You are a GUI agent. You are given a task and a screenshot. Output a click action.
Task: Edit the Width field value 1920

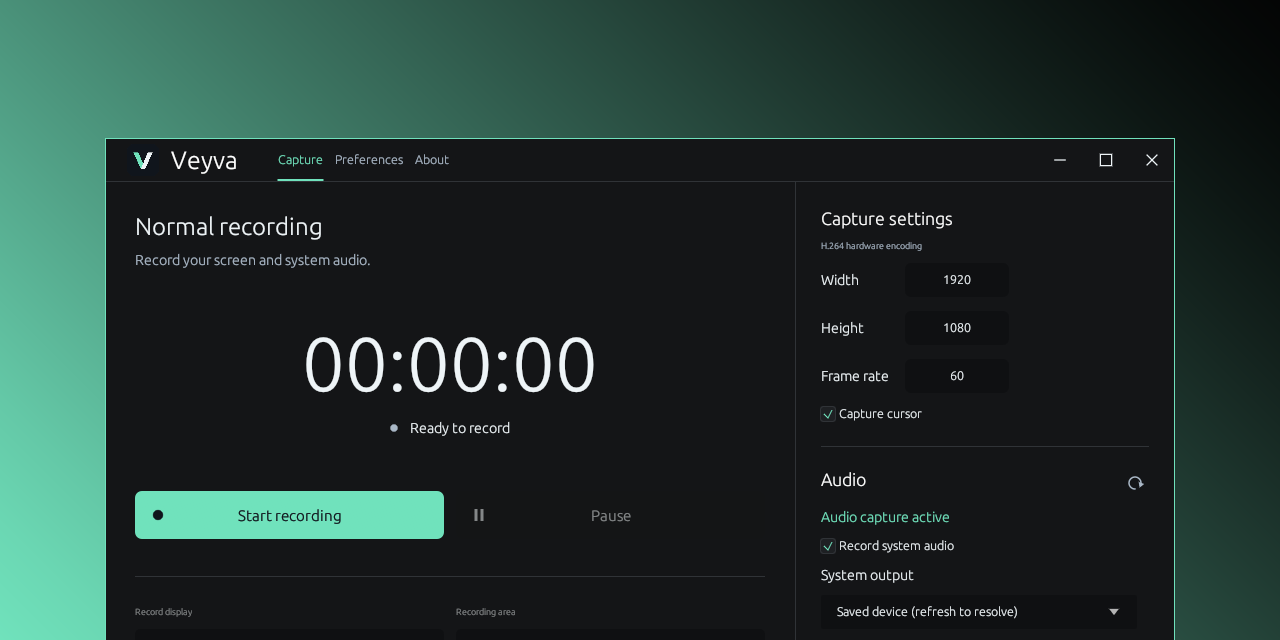[x=957, y=280]
